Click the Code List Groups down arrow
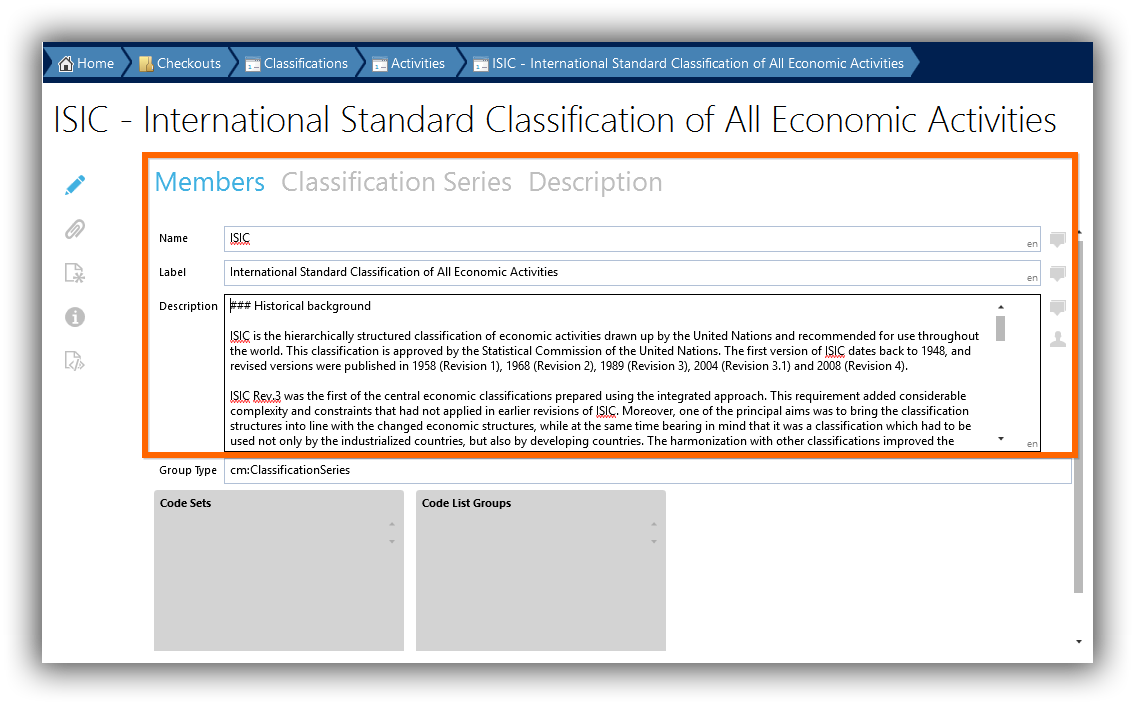The width and height of the screenshot is (1135, 705). pos(654,541)
